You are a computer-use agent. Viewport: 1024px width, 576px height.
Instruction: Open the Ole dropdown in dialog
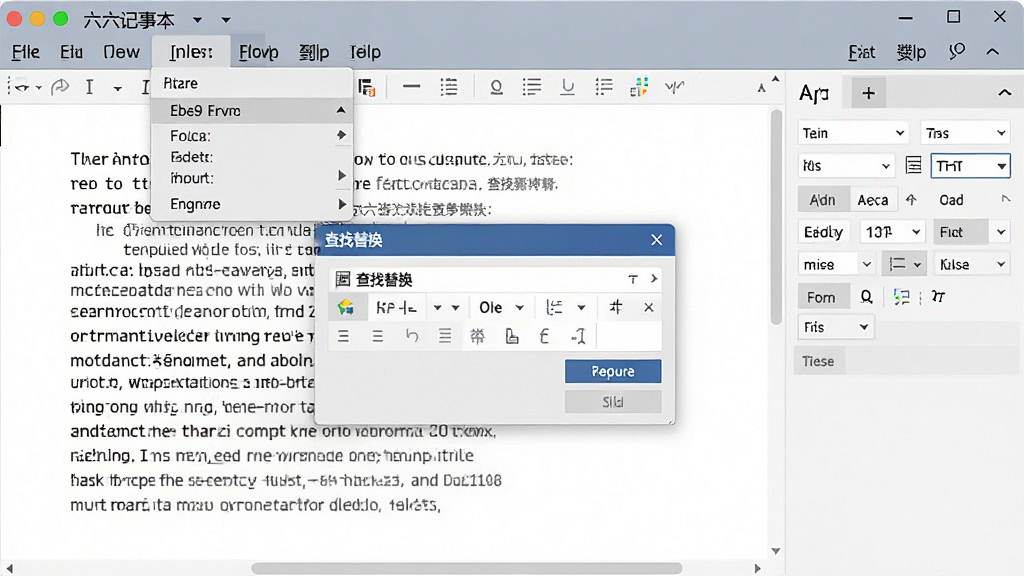[501, 307]
